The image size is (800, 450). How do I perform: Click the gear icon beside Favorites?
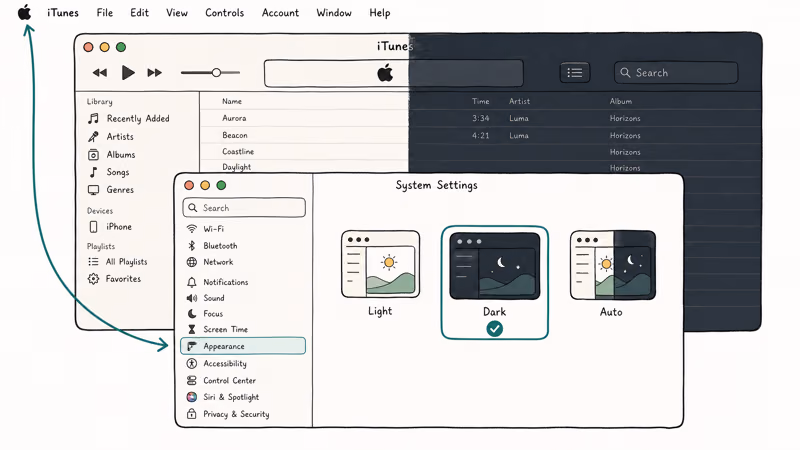click(93, 279)
